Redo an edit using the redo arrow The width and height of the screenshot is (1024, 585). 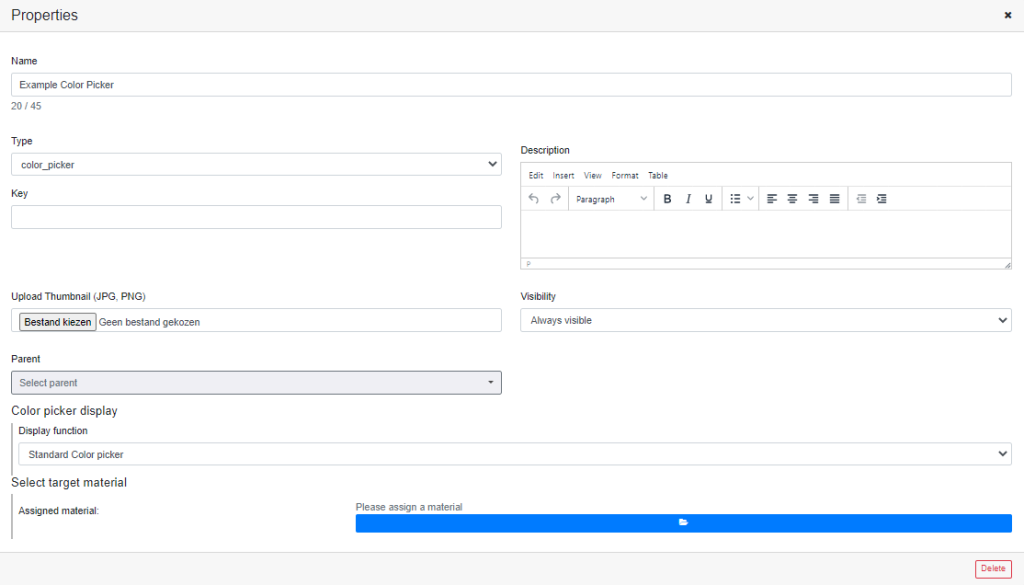554,198
